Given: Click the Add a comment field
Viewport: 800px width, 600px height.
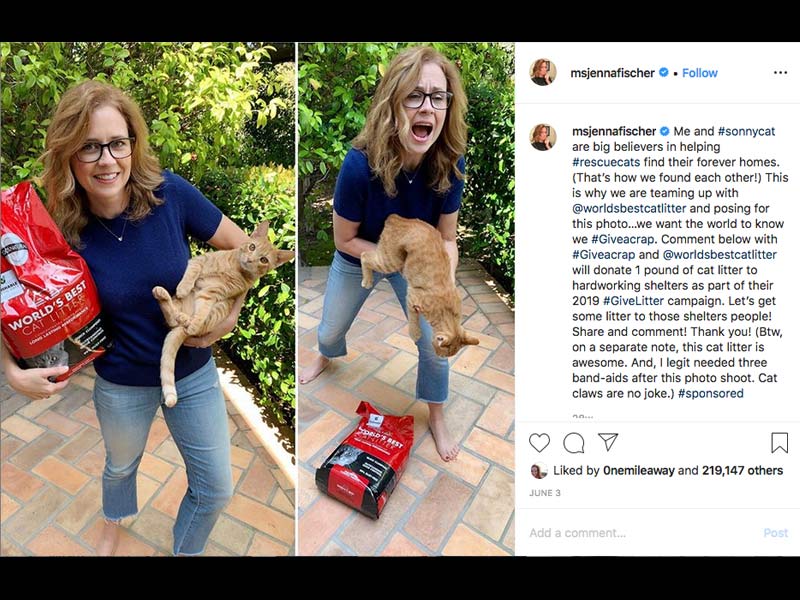Looking at the screenshot, I should tap(643, 533).
